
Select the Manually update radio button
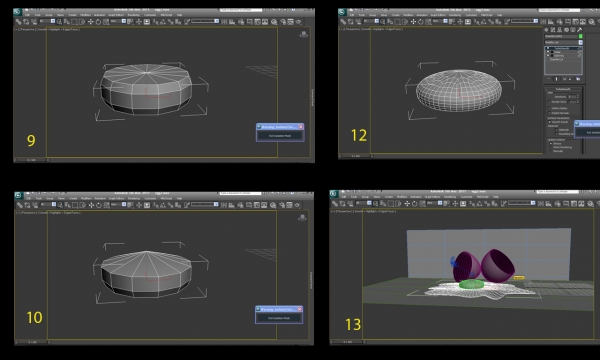click(551, 151)
